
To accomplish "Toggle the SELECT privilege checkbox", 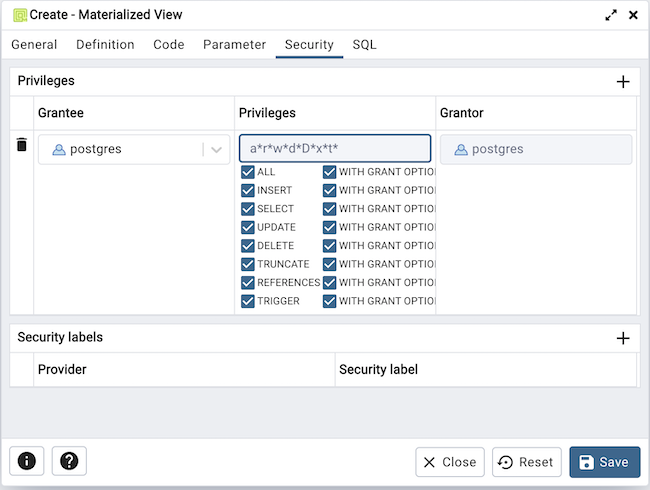I will [248, 209].
